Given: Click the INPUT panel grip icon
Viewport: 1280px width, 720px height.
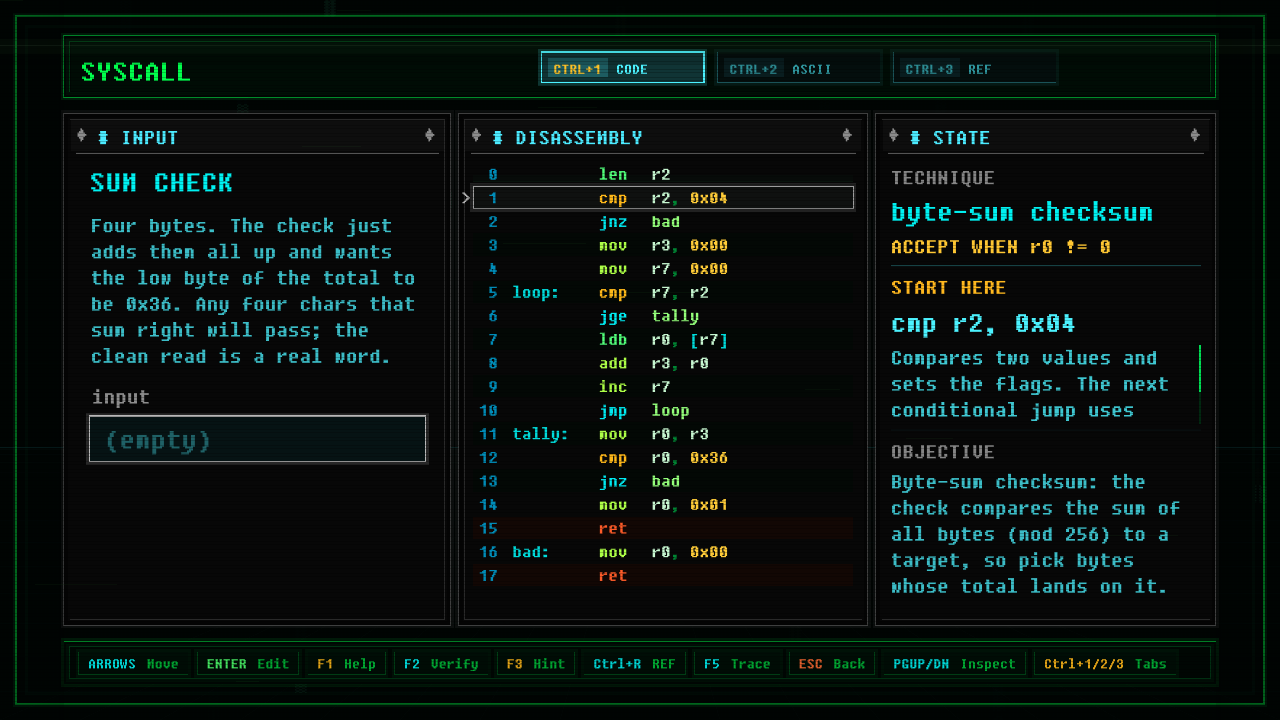Looking at the screenshot, I should [x=103, y=137].
